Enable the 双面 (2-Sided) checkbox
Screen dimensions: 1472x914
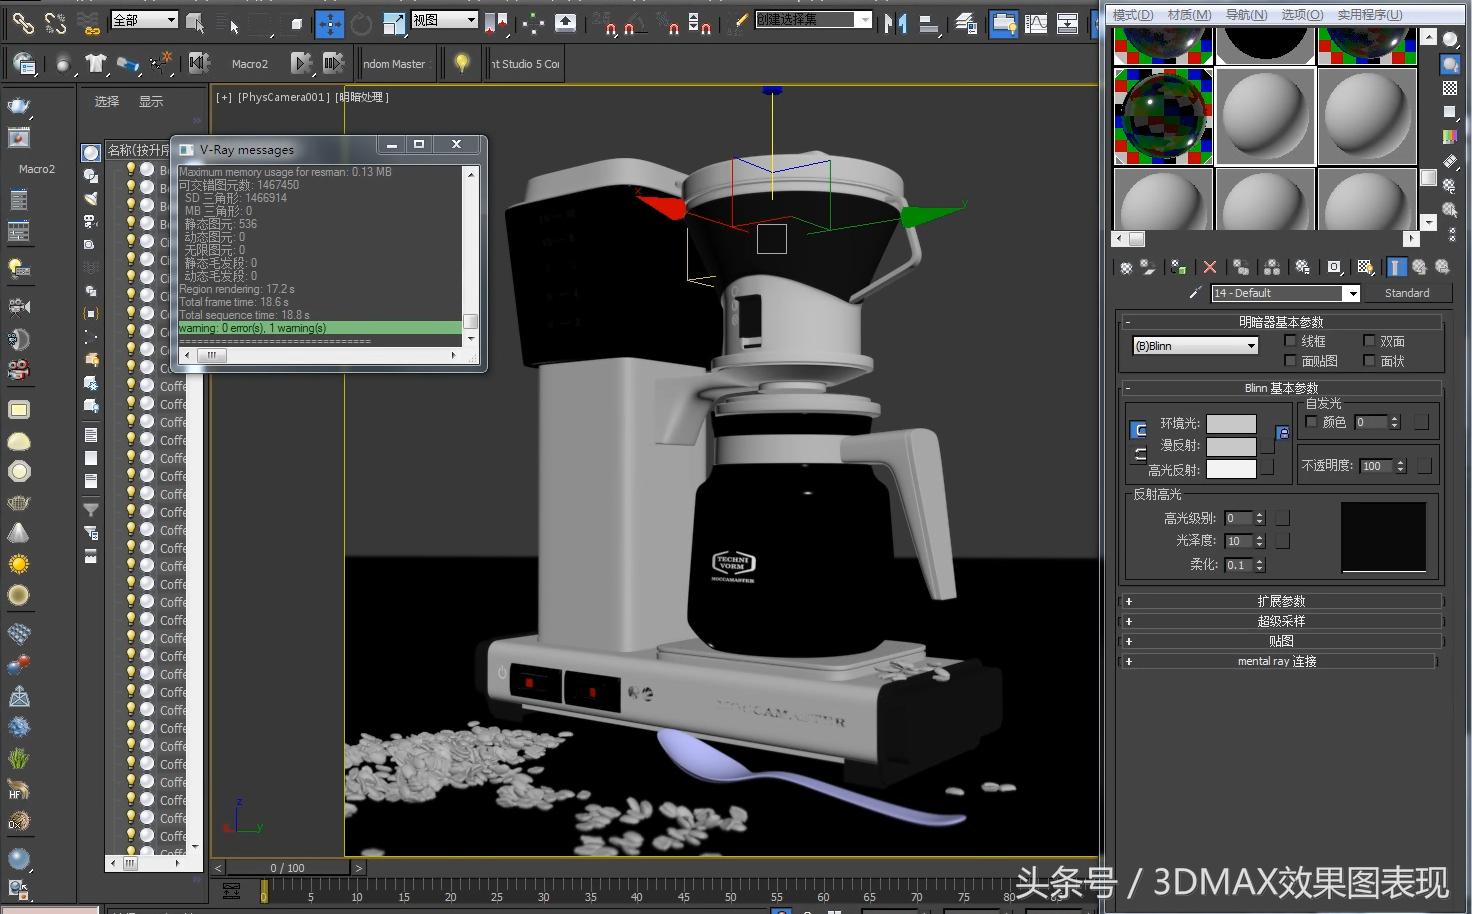(1369, 341)
